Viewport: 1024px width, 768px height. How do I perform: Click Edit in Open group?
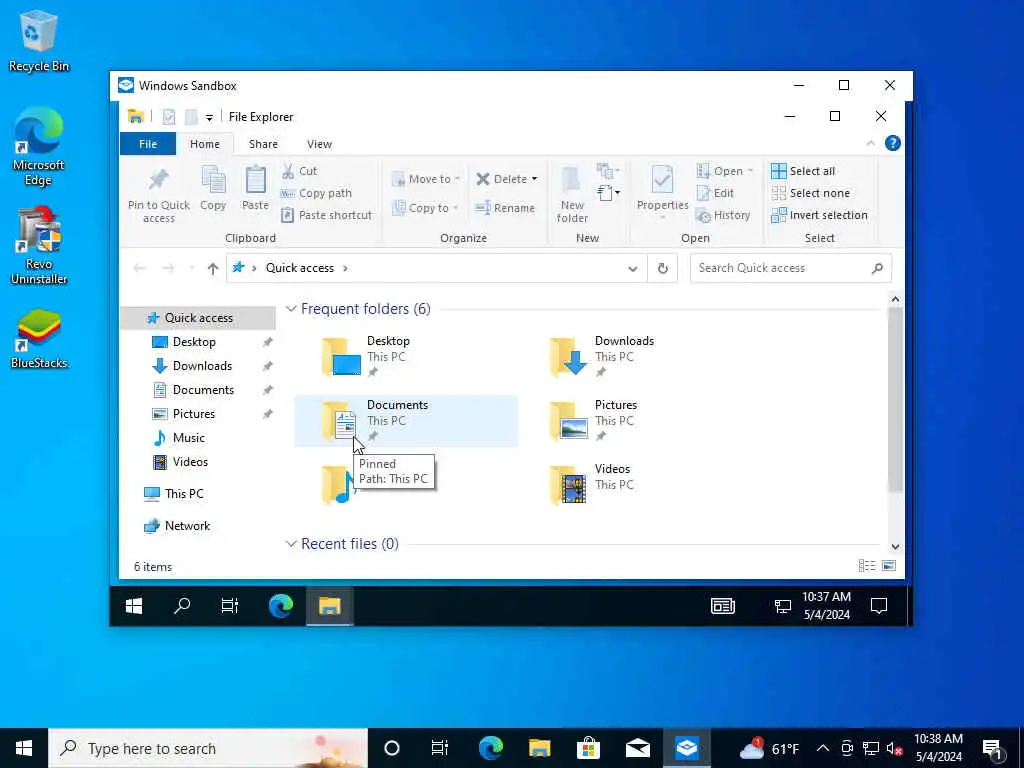[x=715, y=193]
